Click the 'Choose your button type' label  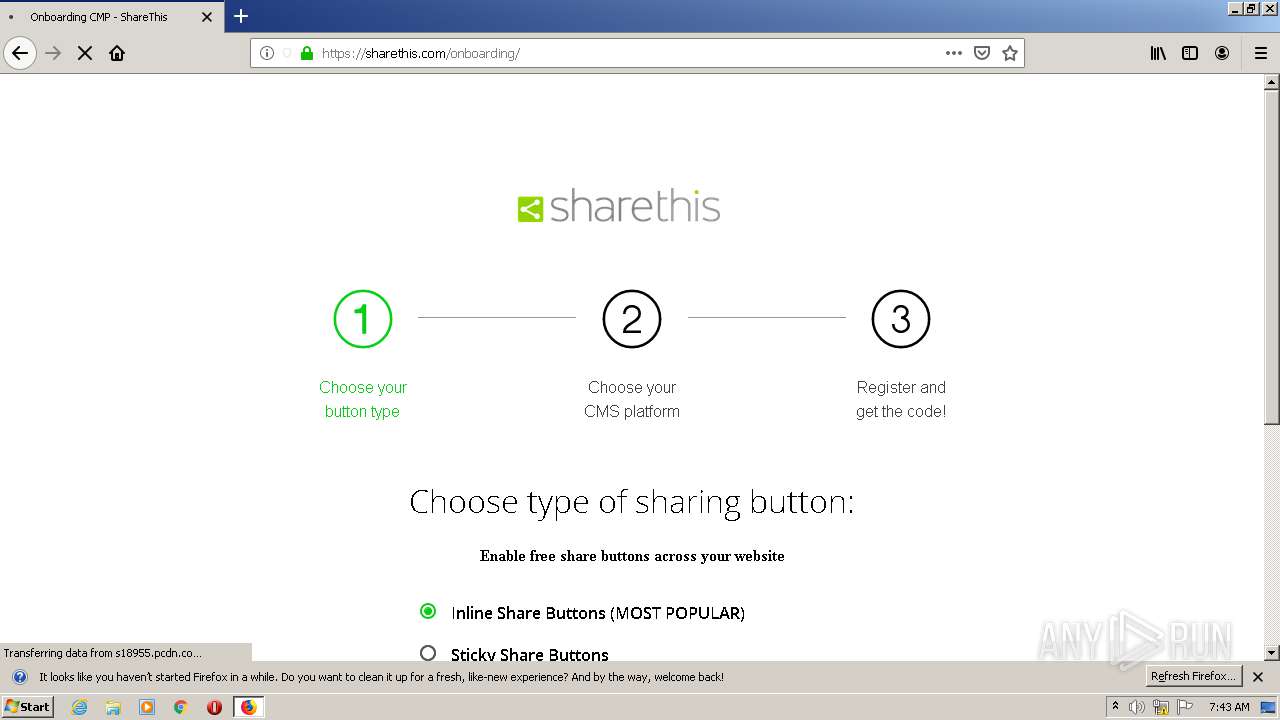pyautogui.click(x=362, y=399)
